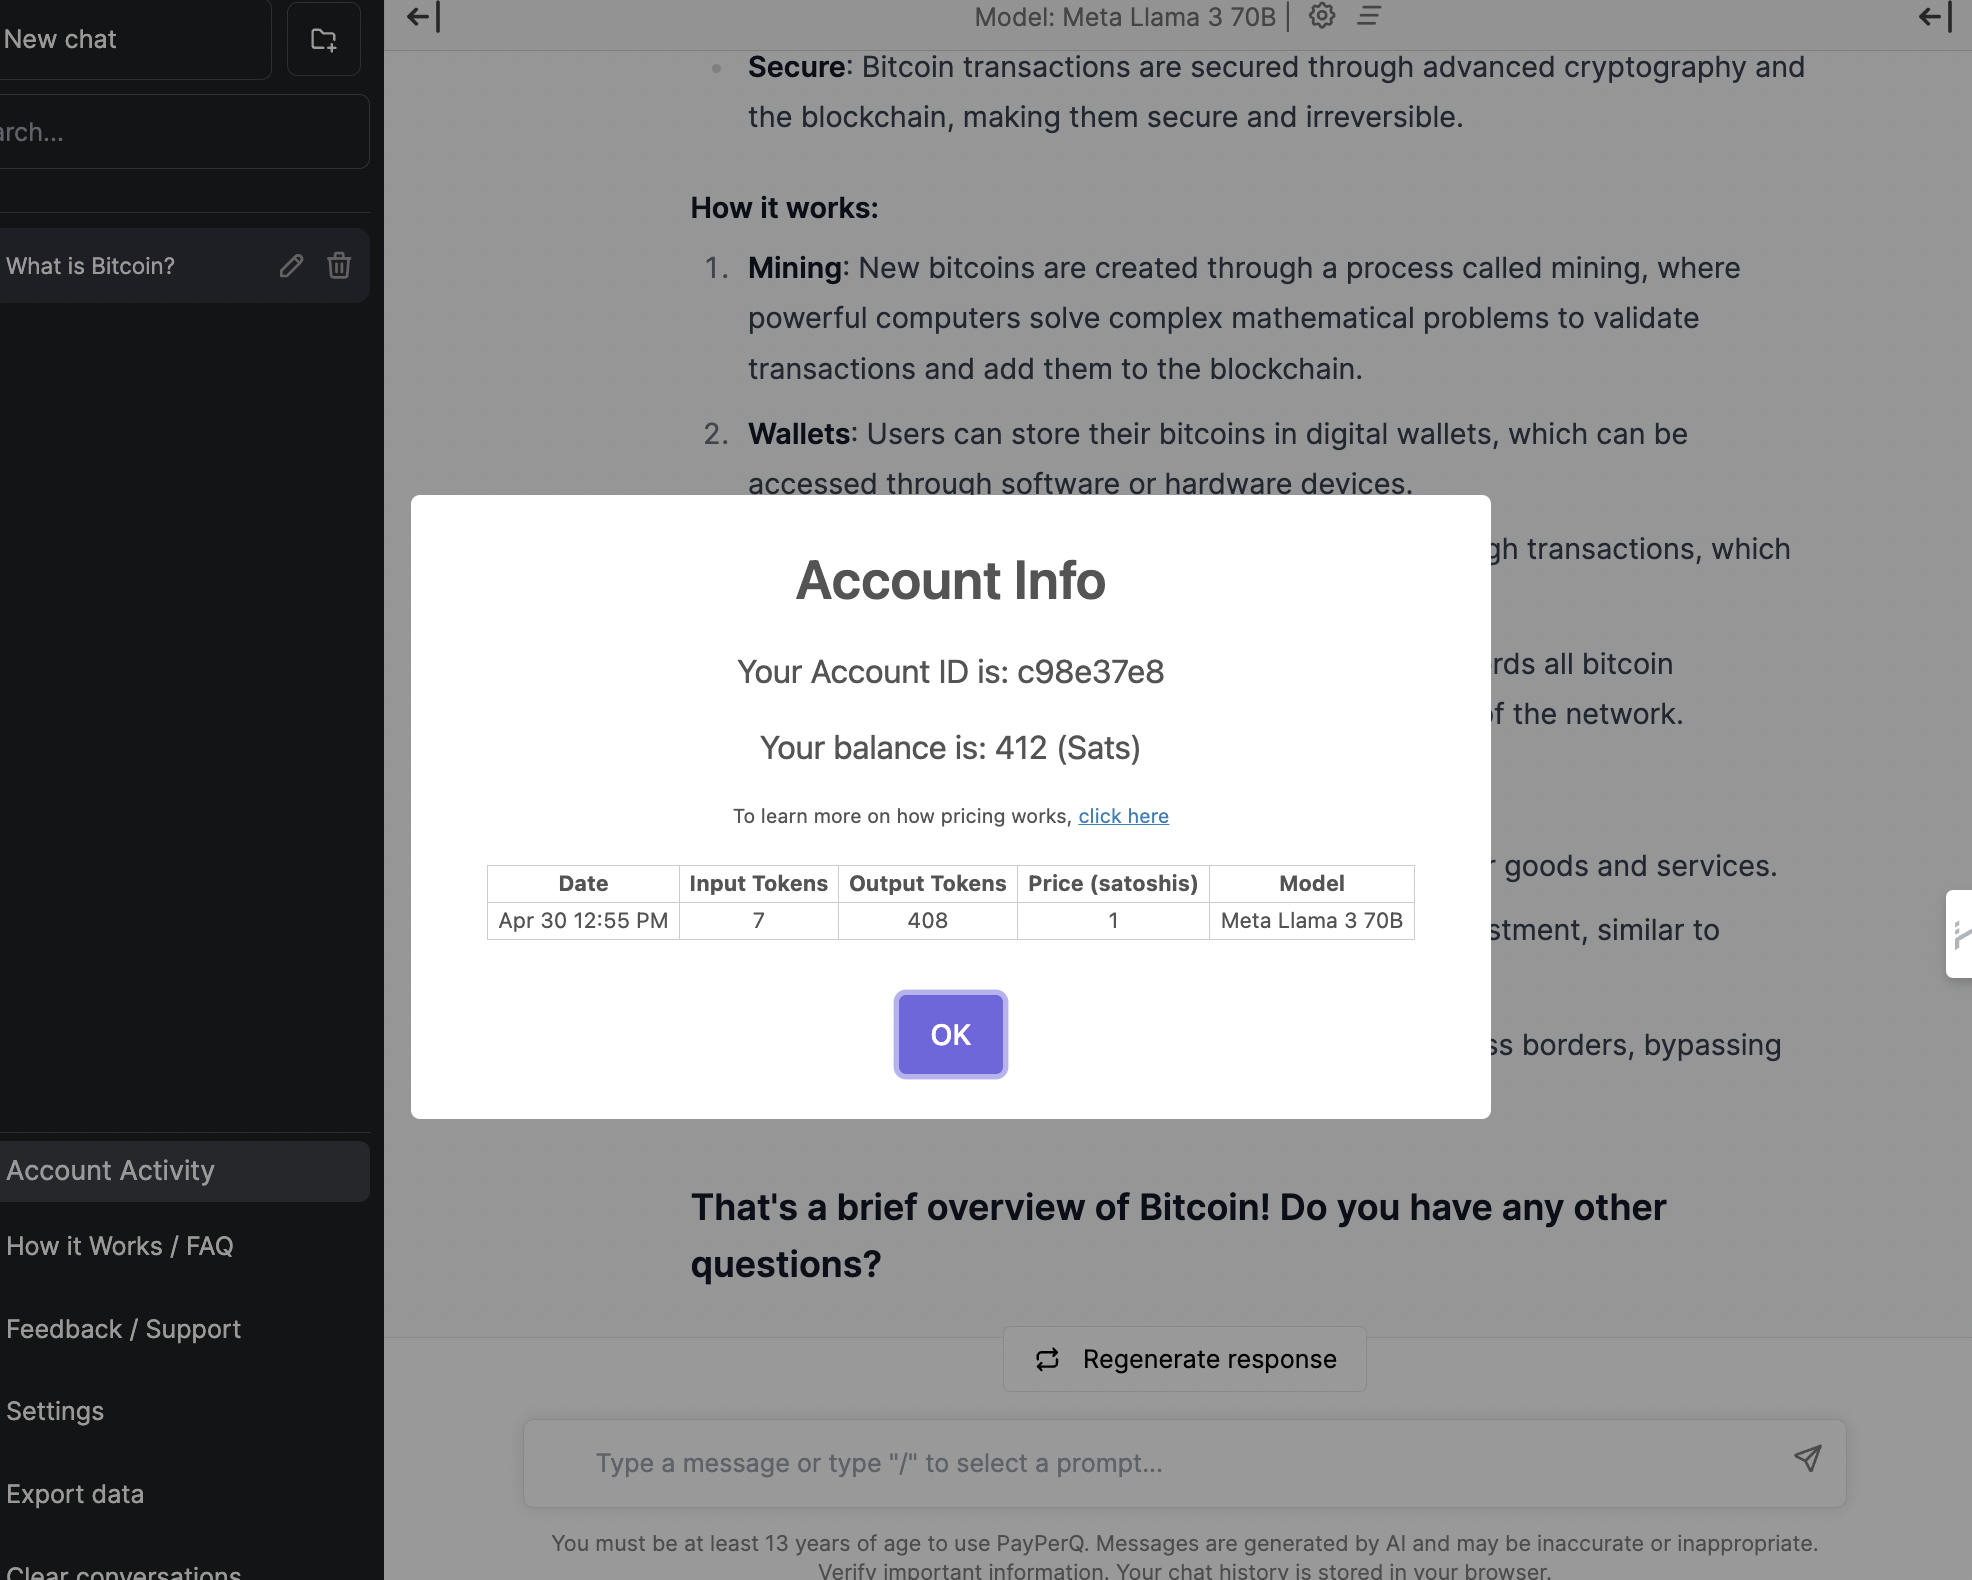This screenshot has height=1580, width=1972.
Task: Follow the click here pricing link
Action: (x=1123, y=816)
